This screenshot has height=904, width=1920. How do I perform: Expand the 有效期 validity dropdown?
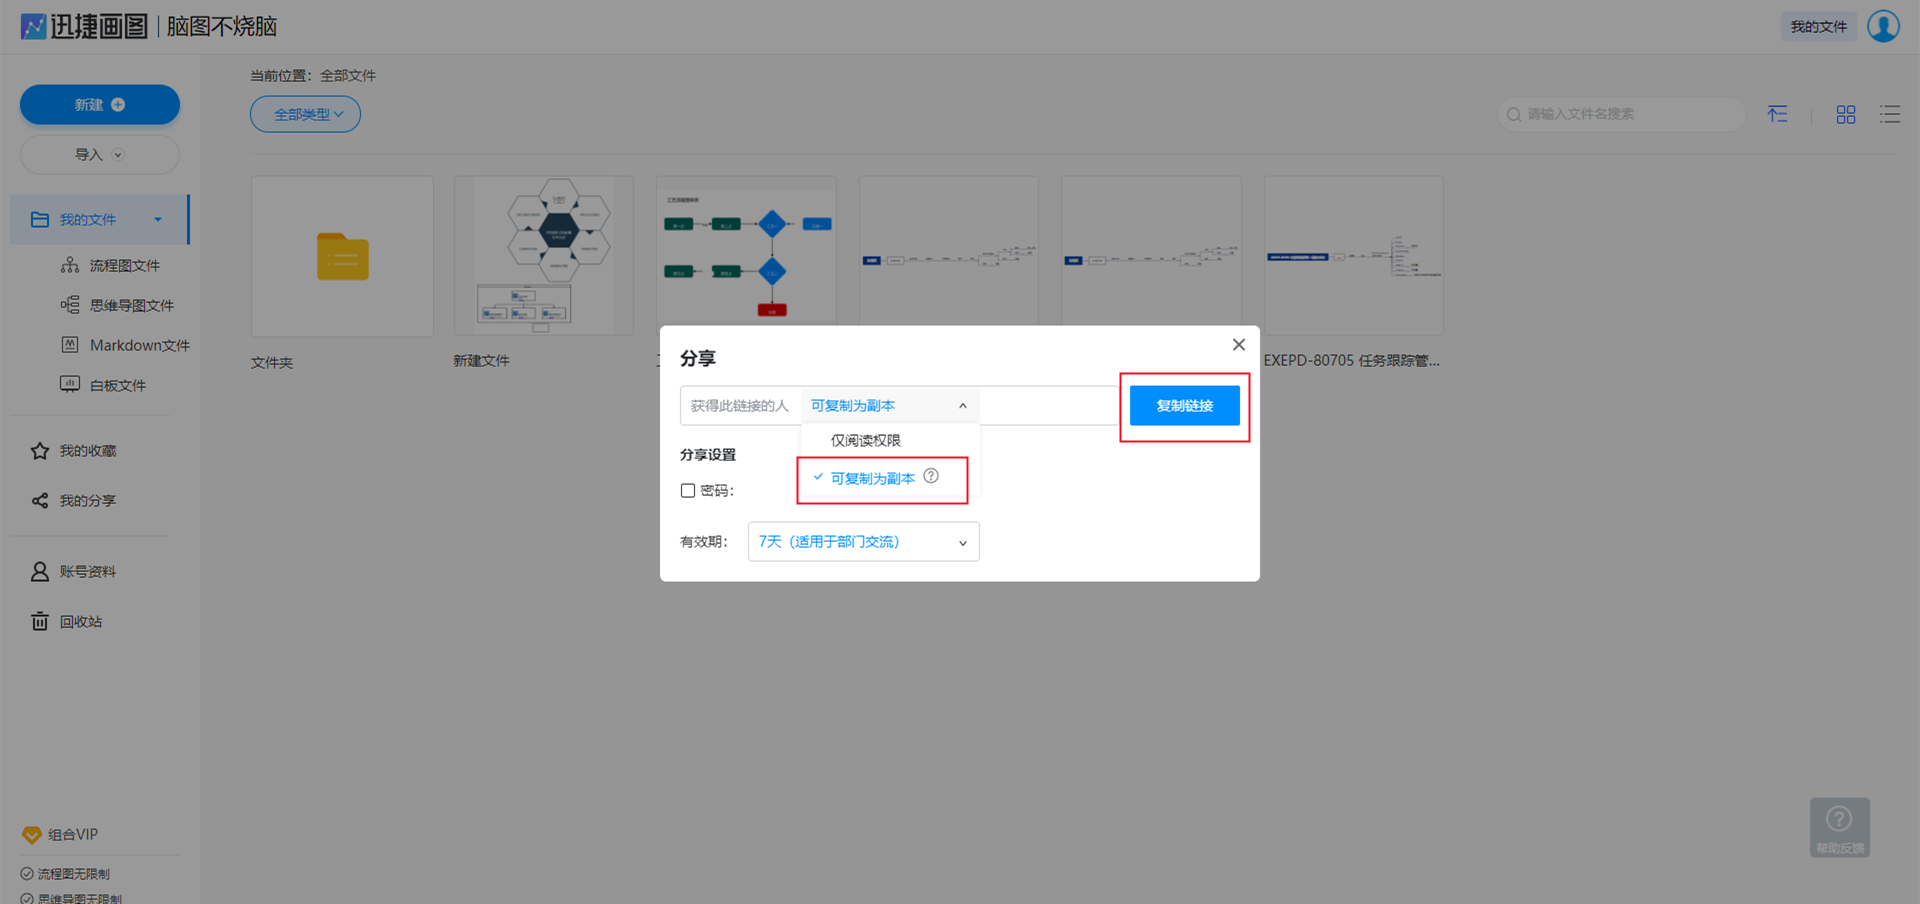coord(863,542)
